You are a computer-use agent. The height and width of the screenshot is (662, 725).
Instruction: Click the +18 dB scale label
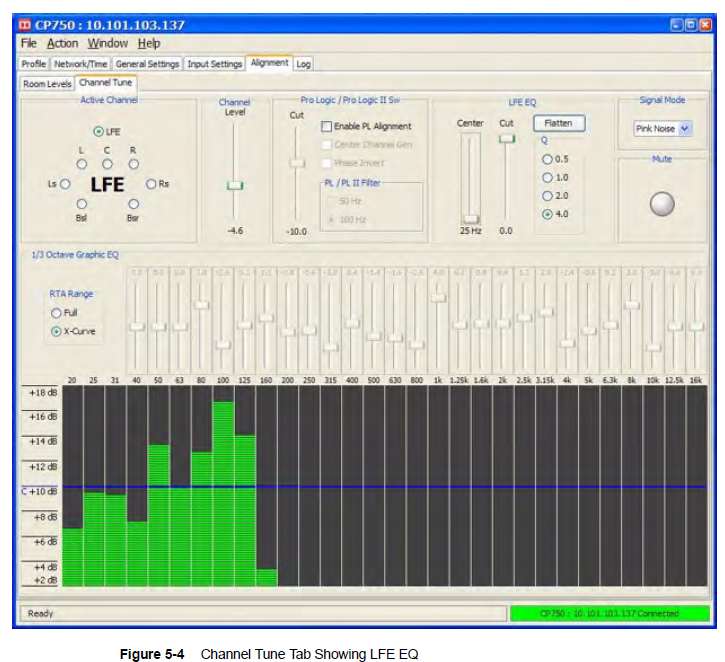point(43,392)
